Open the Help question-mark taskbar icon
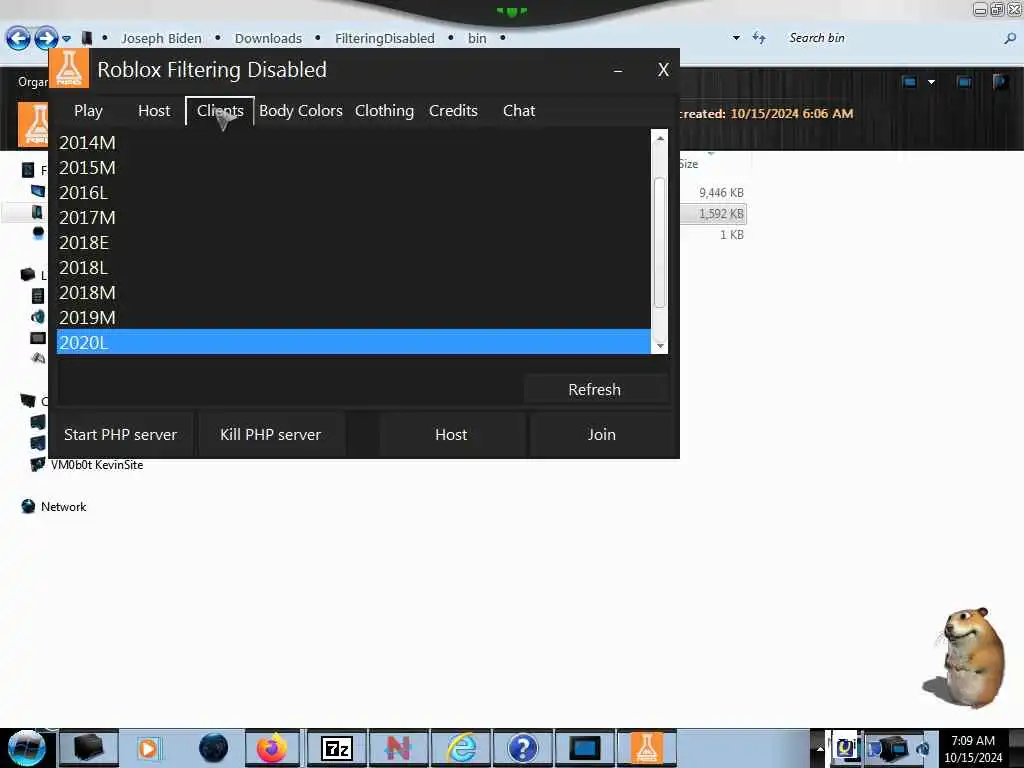This screenshot has height=768, width=1024. click(x=522, y=748)
